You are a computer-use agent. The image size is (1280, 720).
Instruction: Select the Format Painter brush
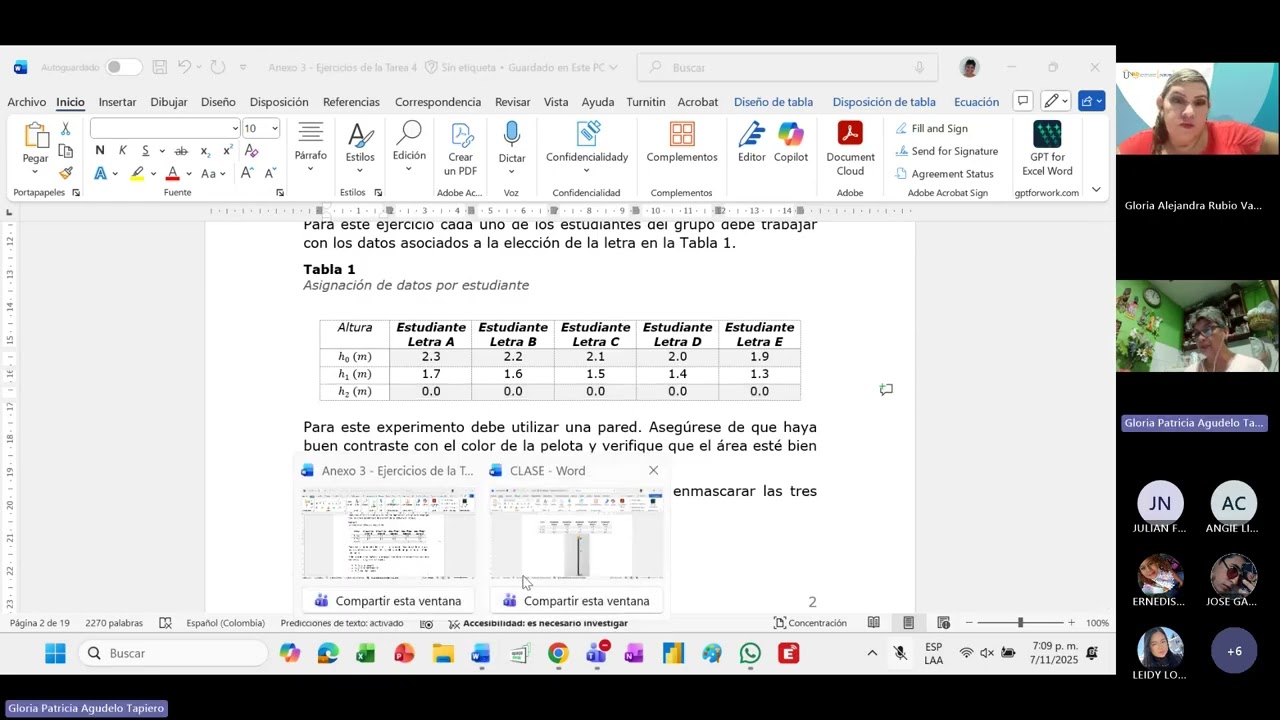66,173
